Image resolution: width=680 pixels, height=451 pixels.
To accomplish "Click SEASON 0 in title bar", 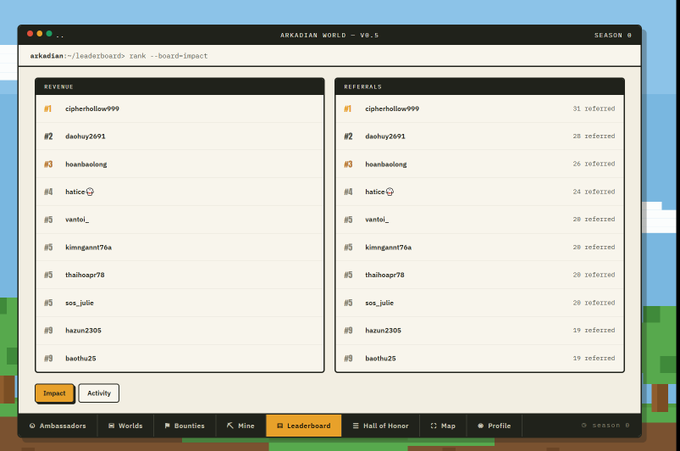I will [x=613, y=35].
